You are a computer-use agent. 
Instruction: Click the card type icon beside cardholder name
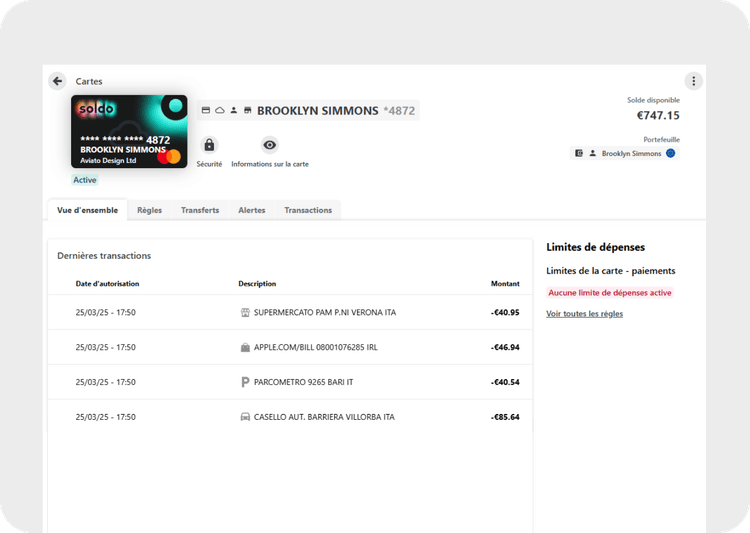pos(206,111)
